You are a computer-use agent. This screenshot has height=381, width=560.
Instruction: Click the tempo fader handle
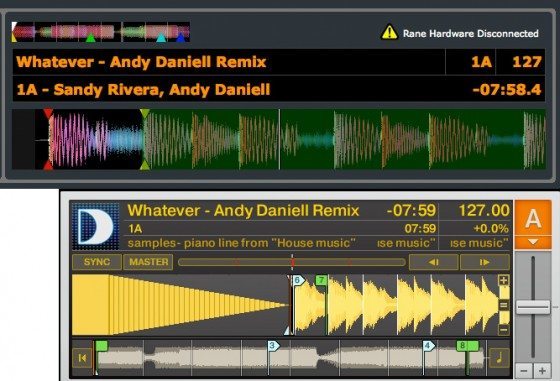click(x=533, y=307)
